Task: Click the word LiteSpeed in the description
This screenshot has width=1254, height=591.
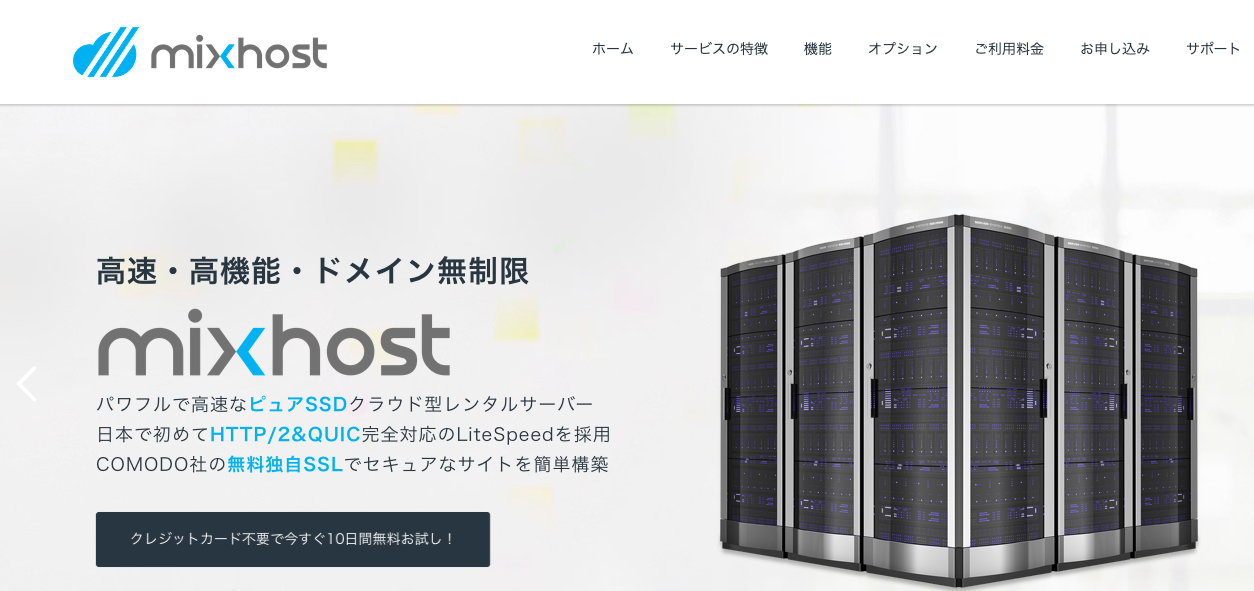Action: pyautogui.click(x=505, y=434)
